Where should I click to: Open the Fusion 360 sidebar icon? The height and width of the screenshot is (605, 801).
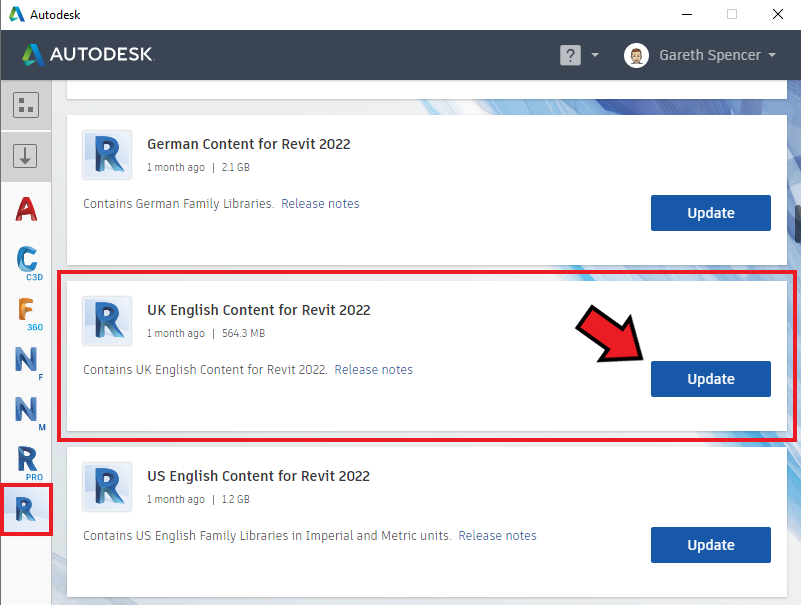[x=29, y=314]
